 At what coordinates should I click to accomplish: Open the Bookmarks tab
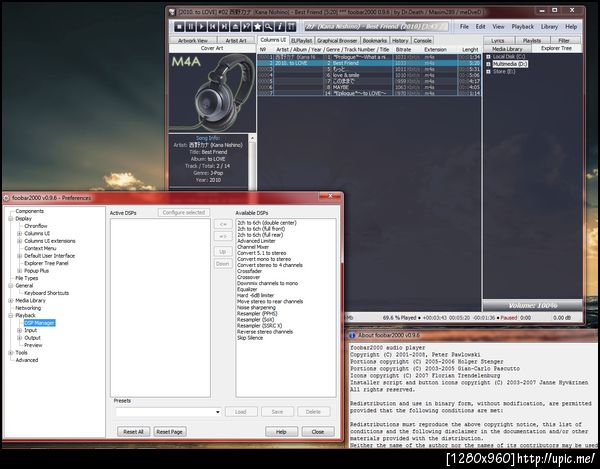click(375, 41)
